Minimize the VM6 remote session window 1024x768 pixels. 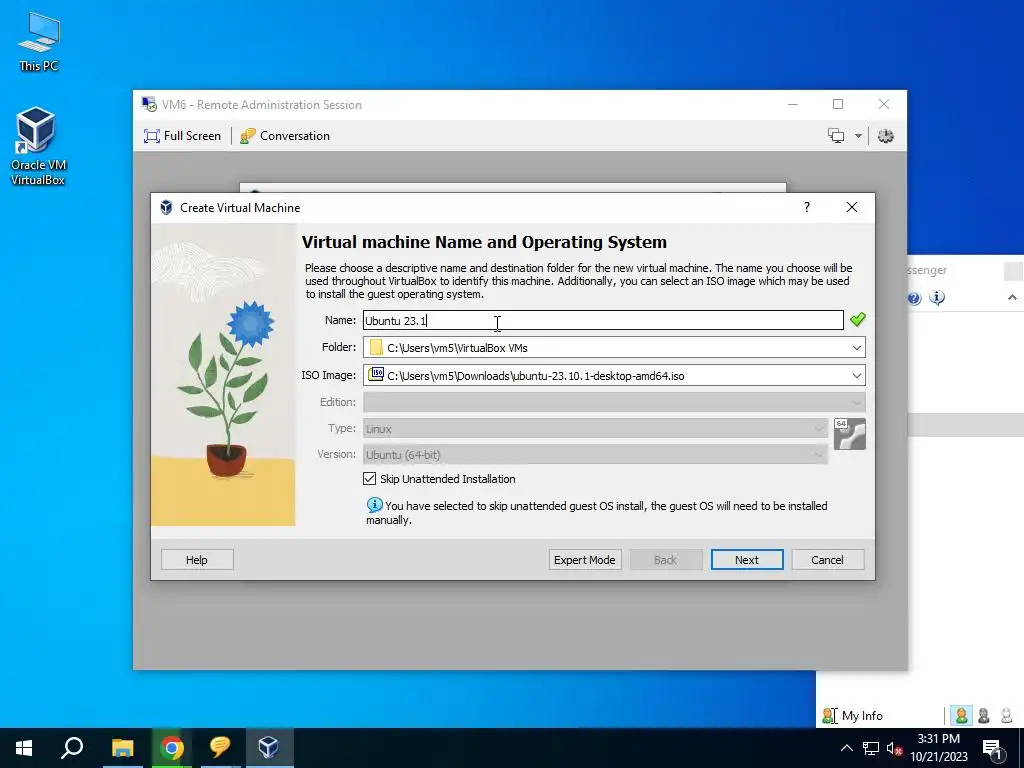pyautogui.click(x=793, y=104)
